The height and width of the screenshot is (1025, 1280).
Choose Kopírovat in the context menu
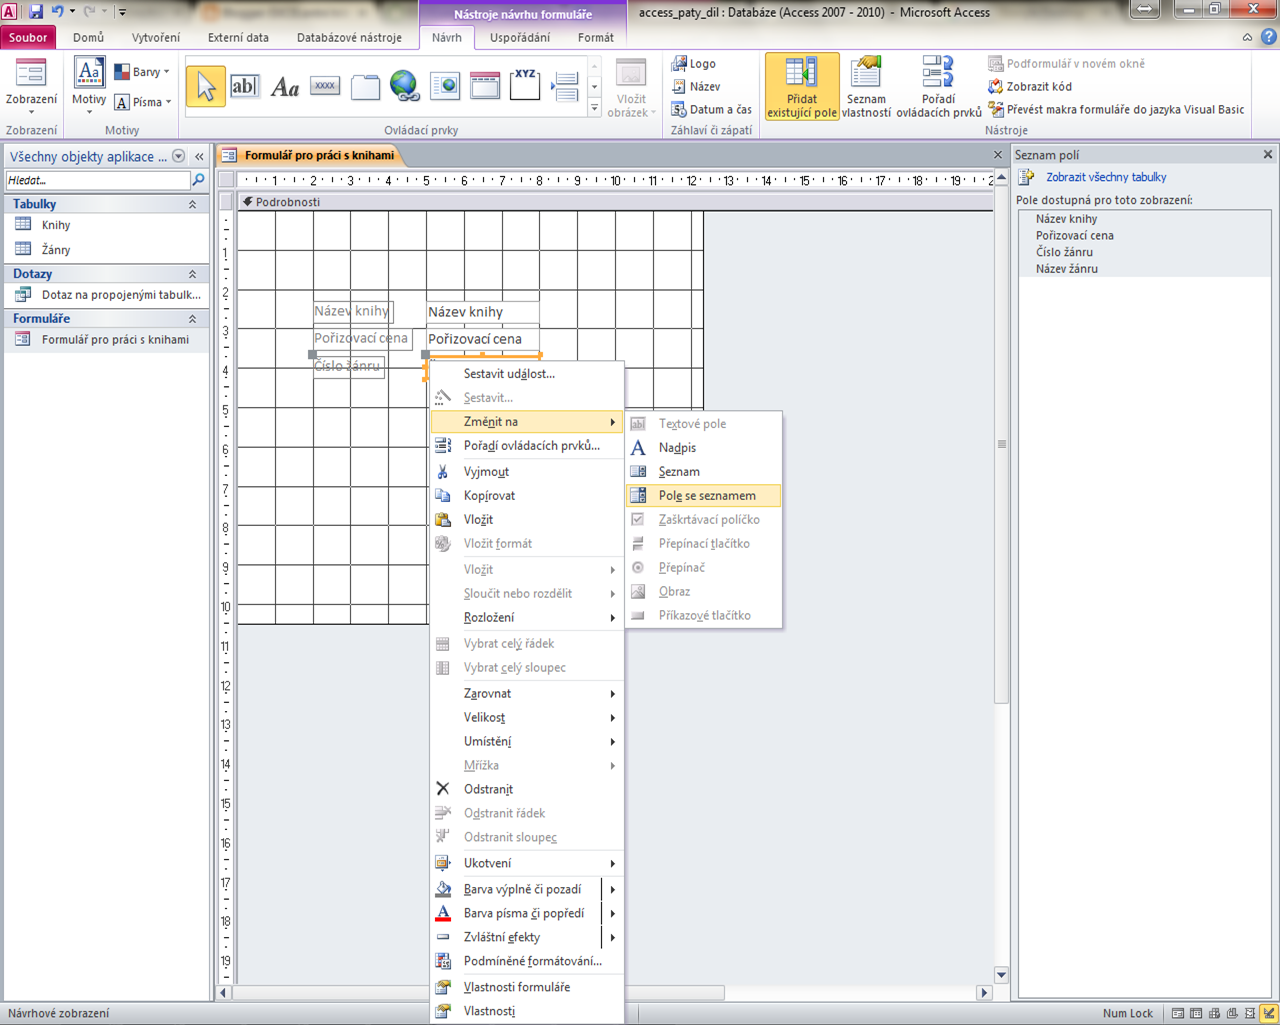click(x=527, y=495)
